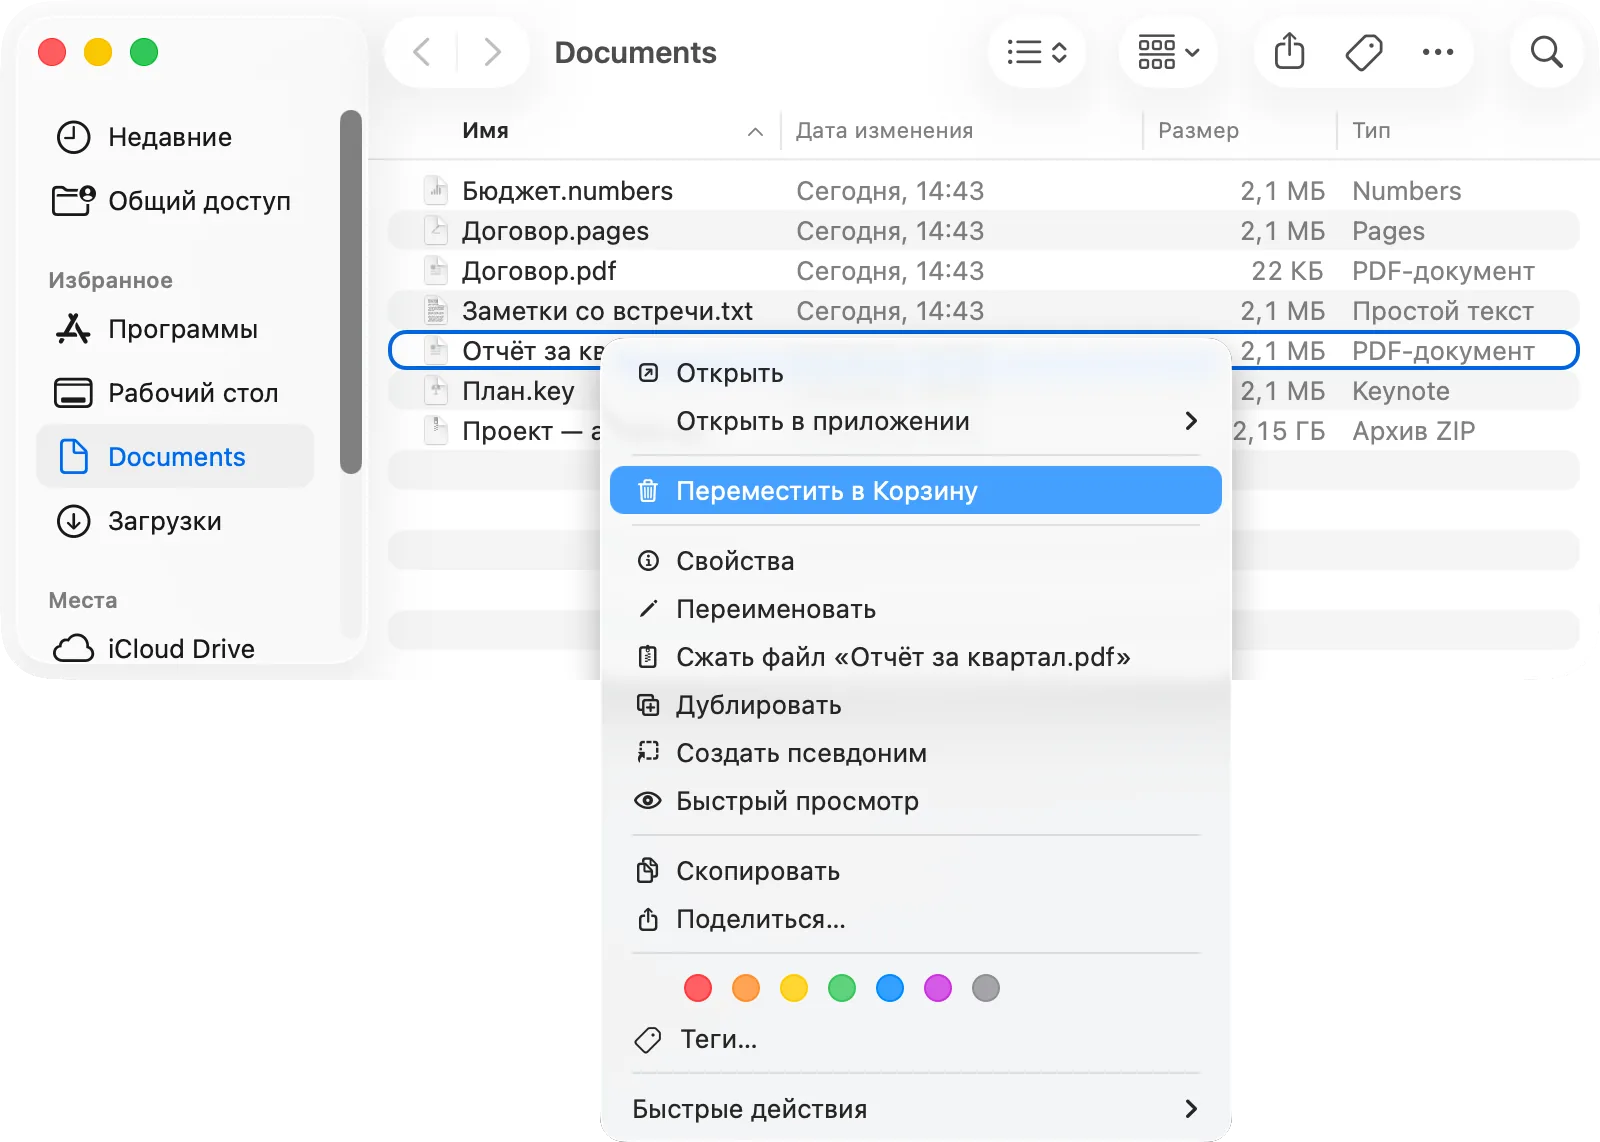
Task: Open Загрузки in the sidebar
Action: pyautogui.click(x=176, y=521)
